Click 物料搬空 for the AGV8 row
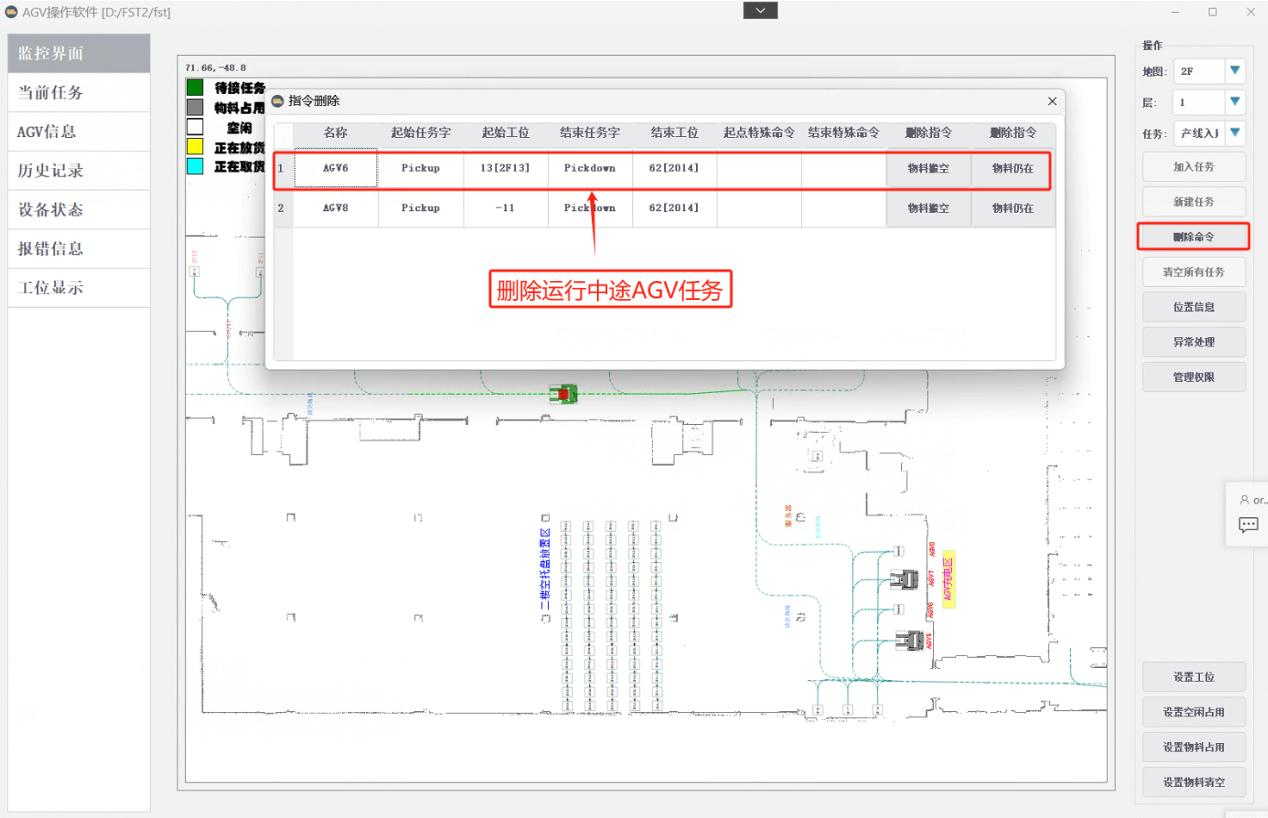1268x818 pixels. click(x=928, y=208)
